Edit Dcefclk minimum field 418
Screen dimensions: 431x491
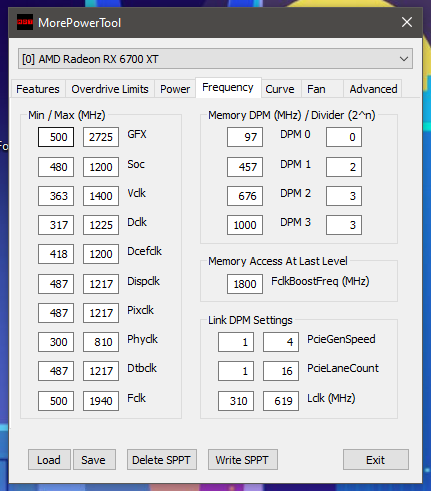[x=56, y=254]
